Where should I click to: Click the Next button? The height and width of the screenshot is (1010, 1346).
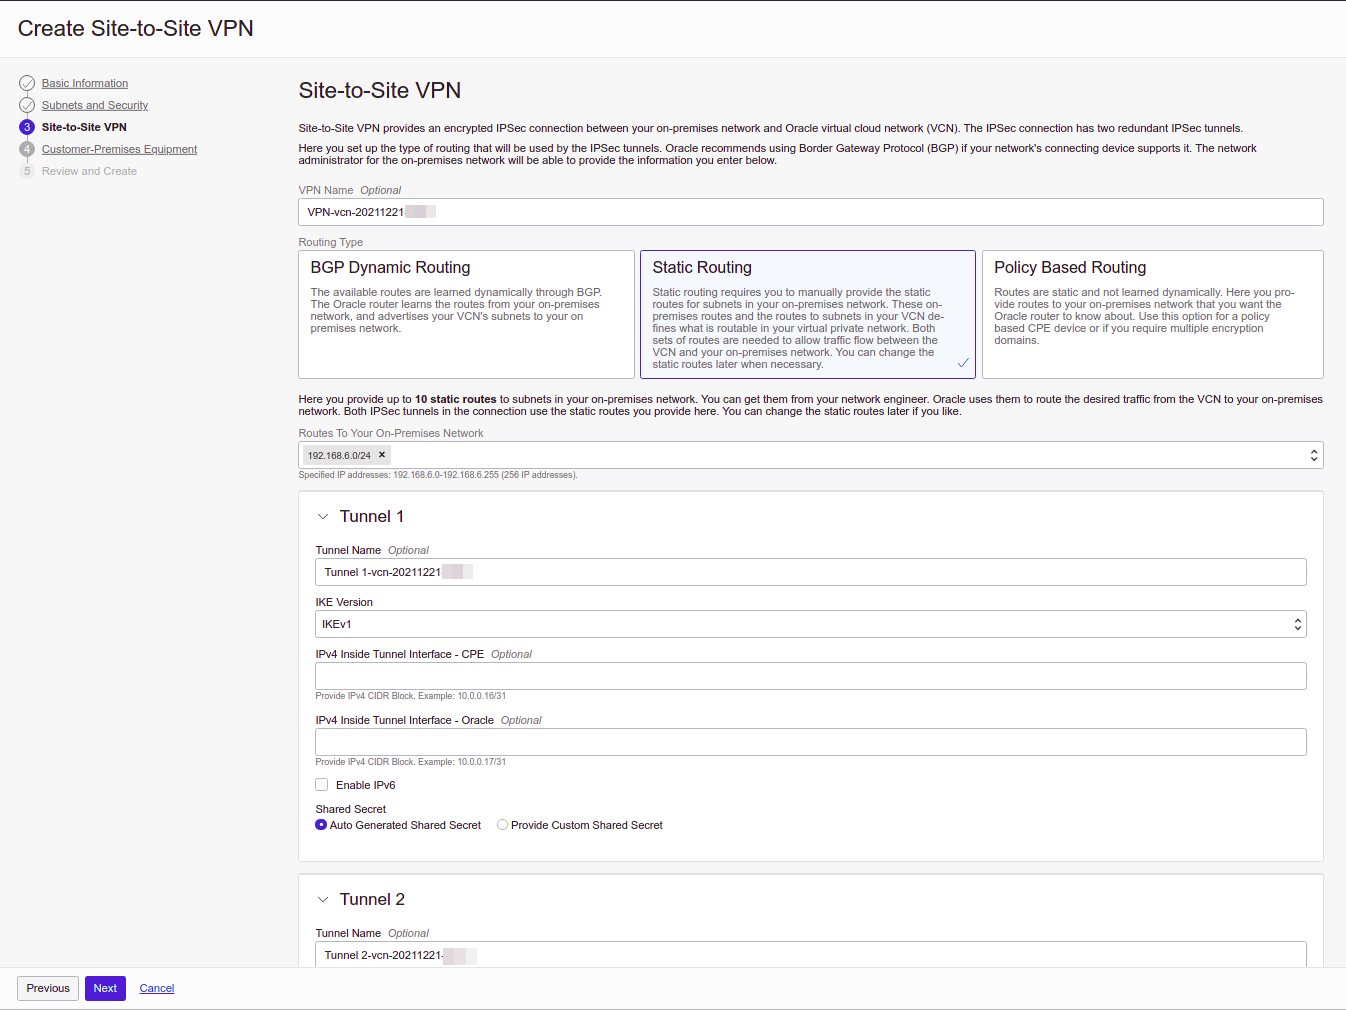pyautogui.click(x=105, y=988)
